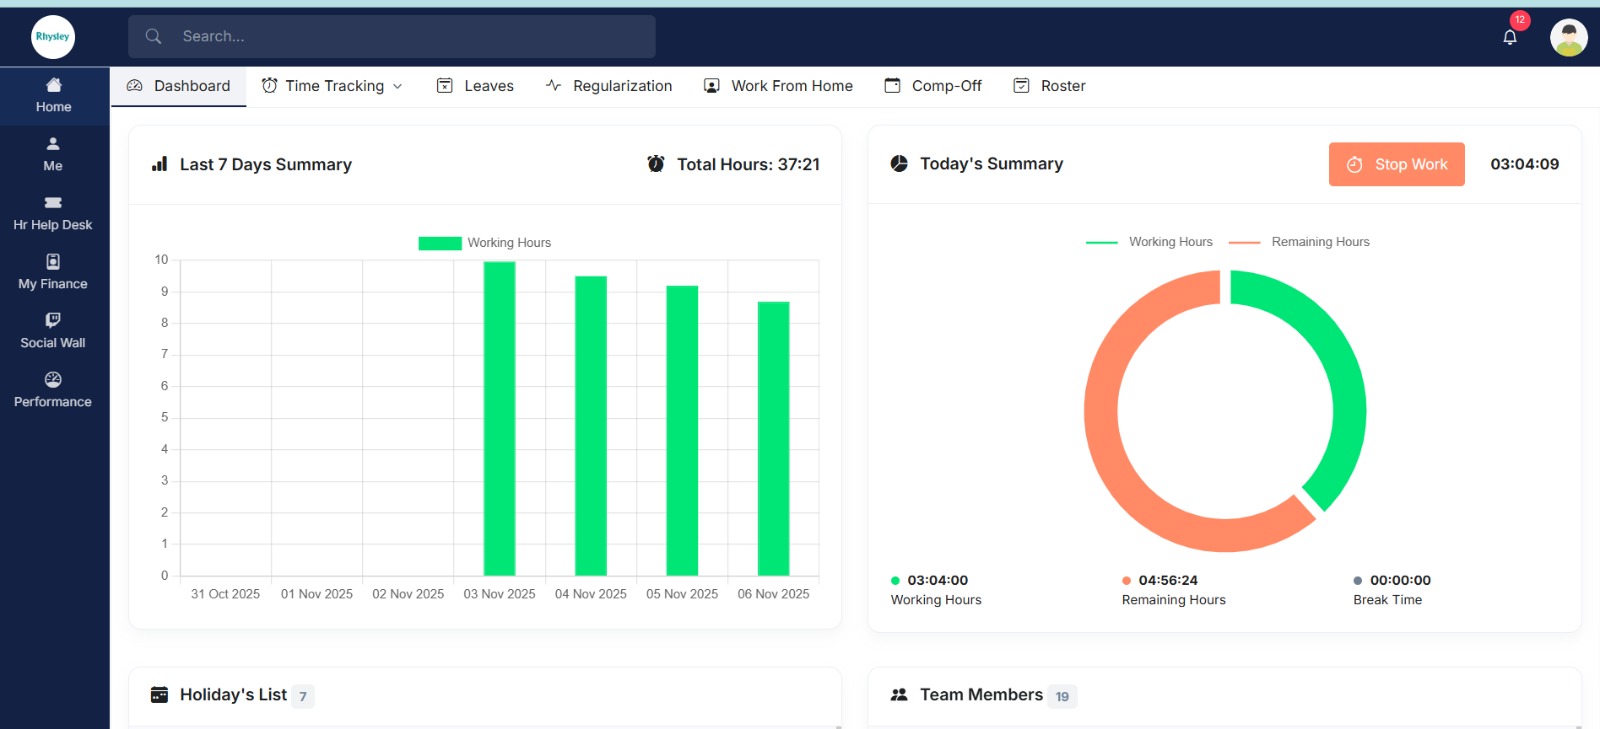The height and width of the screenshot is (729, 1600).
Task: Toggle Remaining Hours legend in donut chart
Action: pos(1299,242)
